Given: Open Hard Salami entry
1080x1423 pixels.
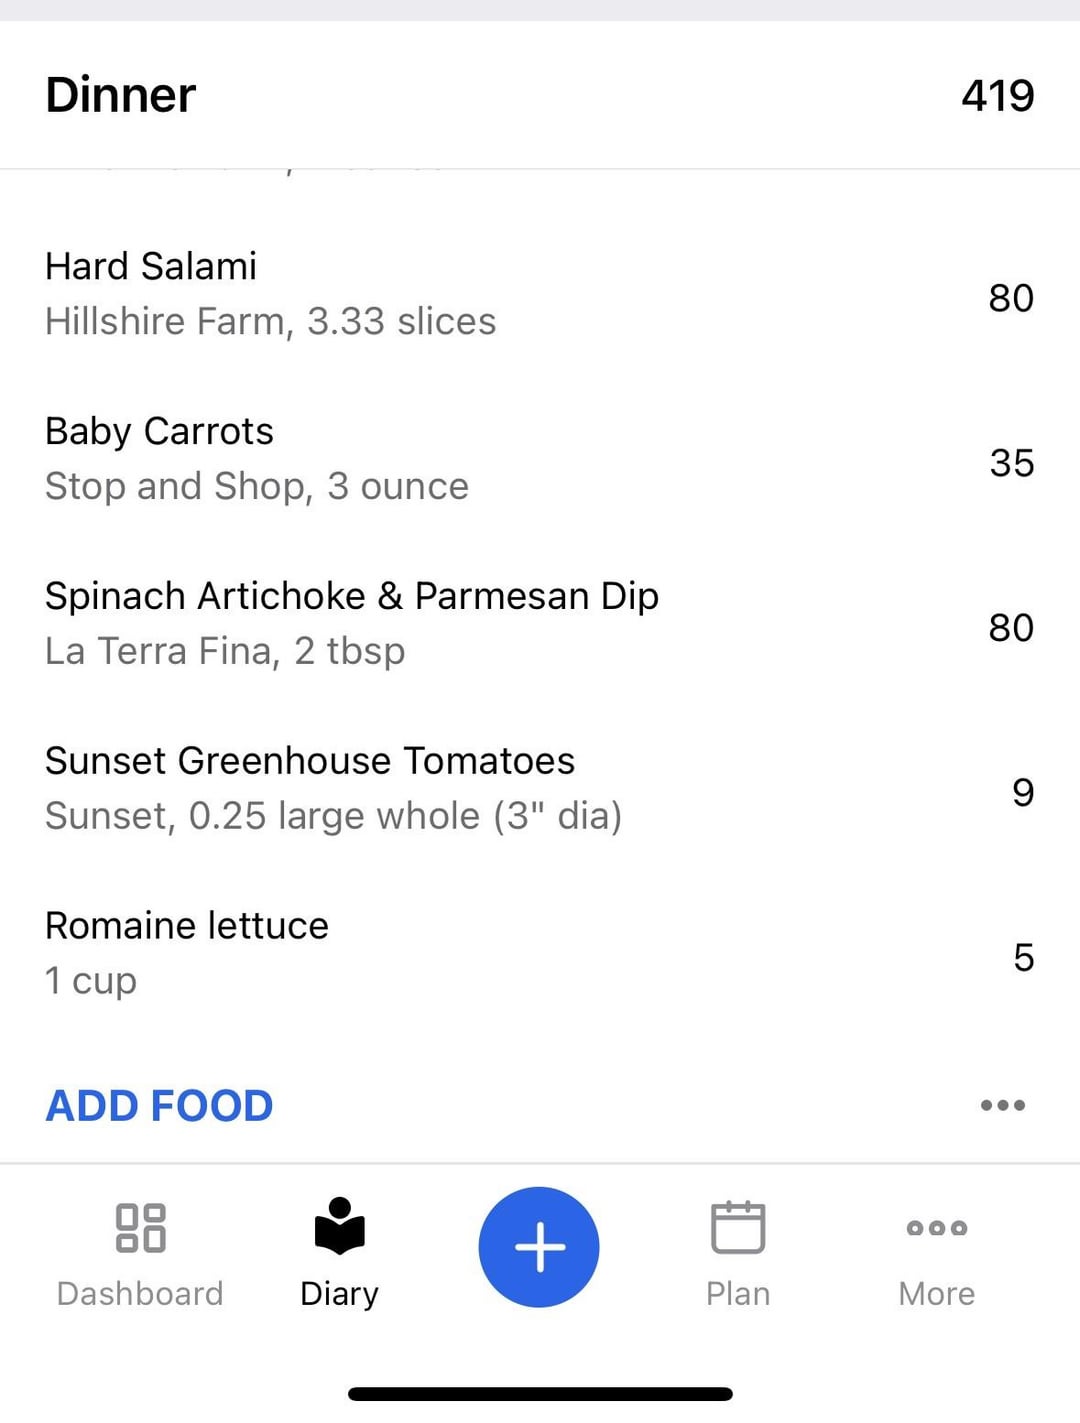Looking at the screenshot, I should (540, 294).
